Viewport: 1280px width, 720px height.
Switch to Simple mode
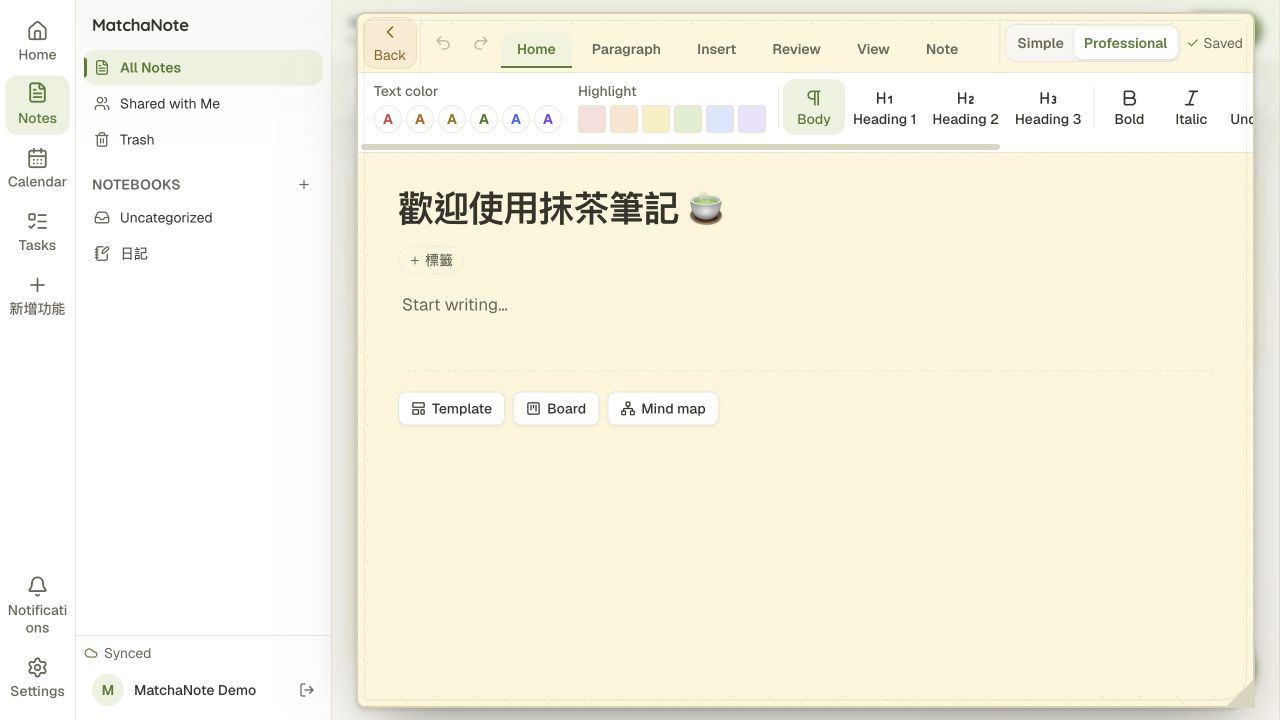click(1040, 43)
